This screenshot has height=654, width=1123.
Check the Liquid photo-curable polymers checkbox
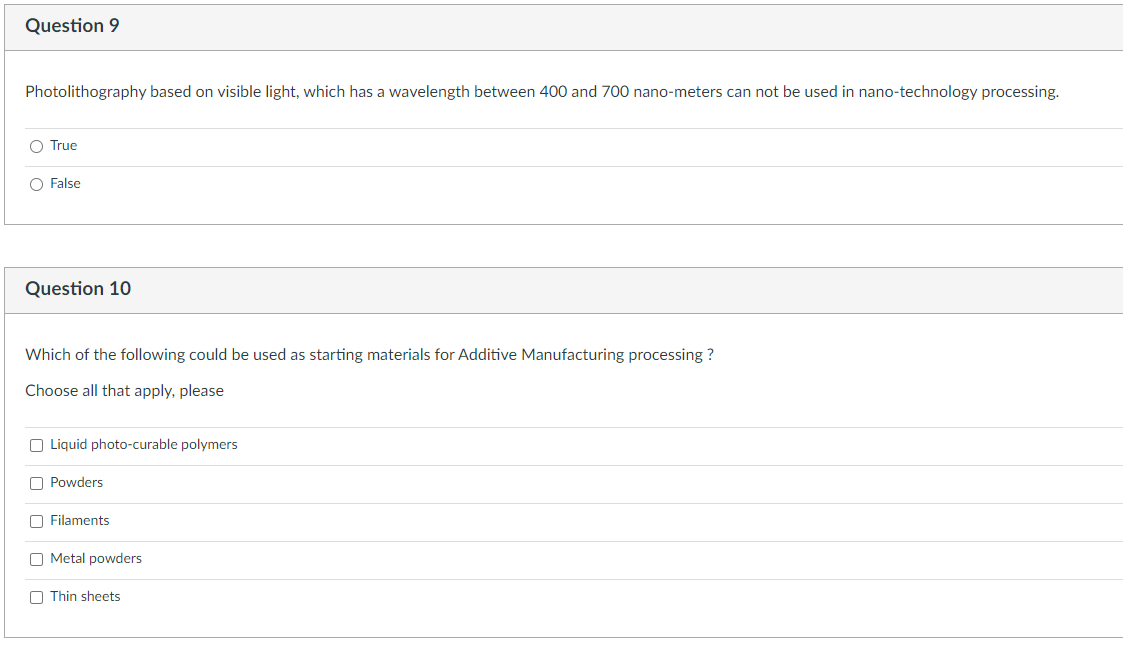[37, 445]
